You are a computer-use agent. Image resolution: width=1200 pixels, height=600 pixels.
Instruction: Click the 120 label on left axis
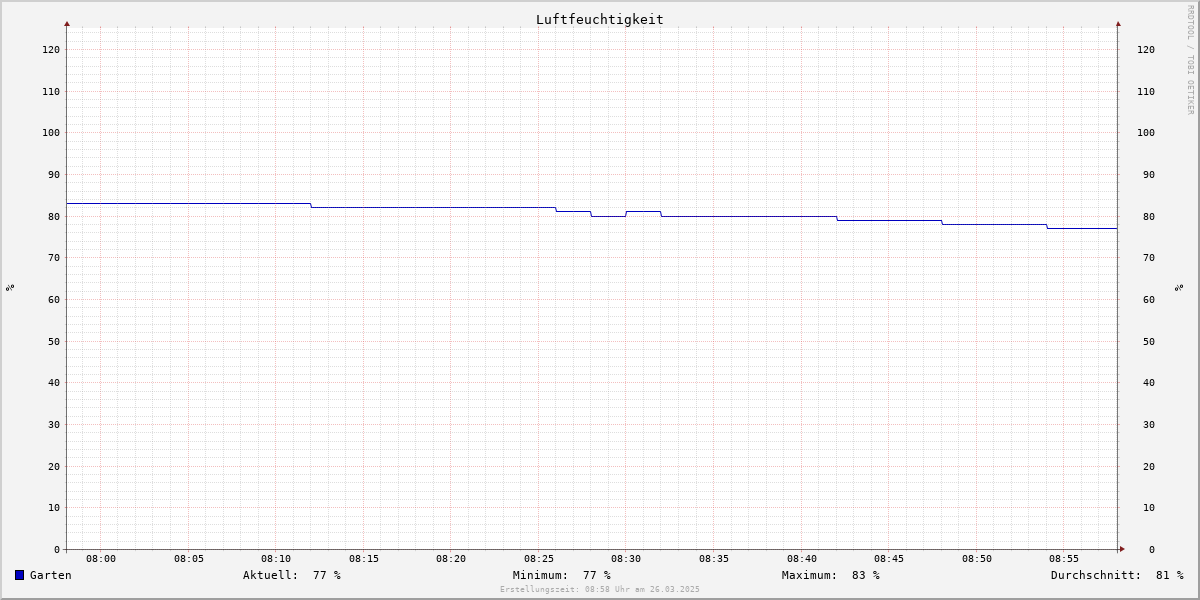coord(51,49)
